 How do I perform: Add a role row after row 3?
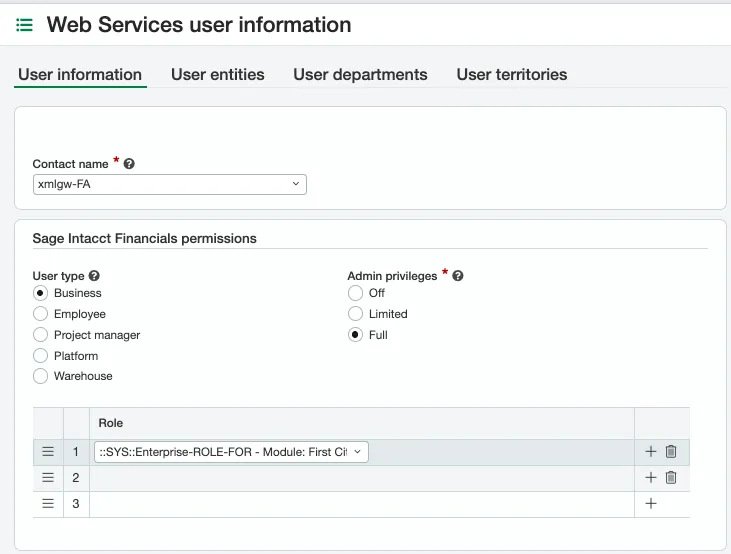click(651, 504)
